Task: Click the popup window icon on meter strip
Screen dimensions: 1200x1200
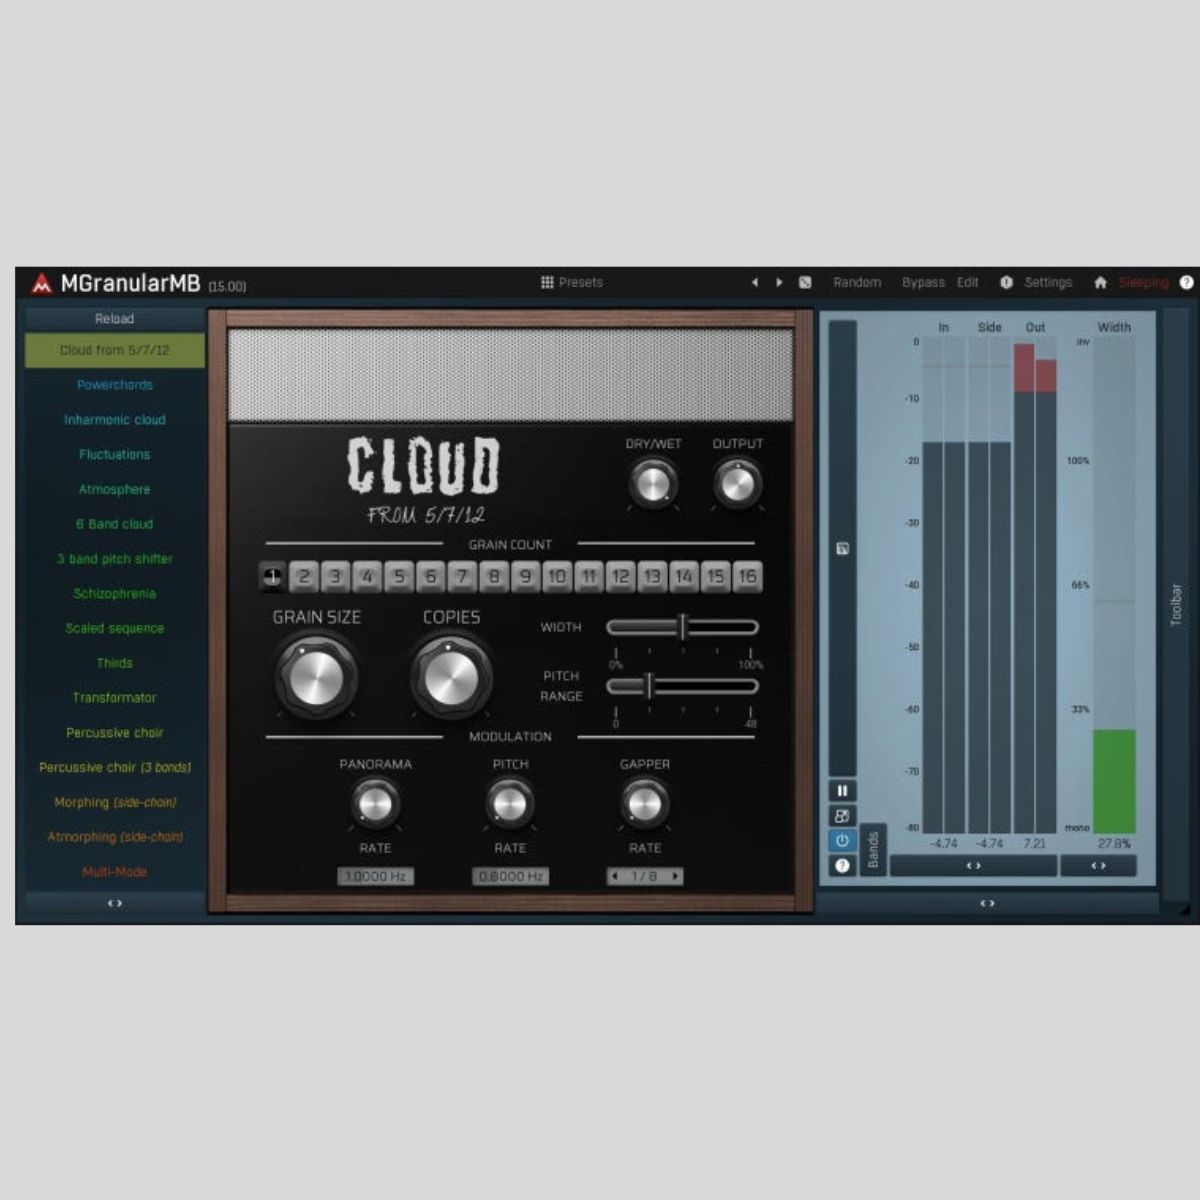Action: (842, 549)
